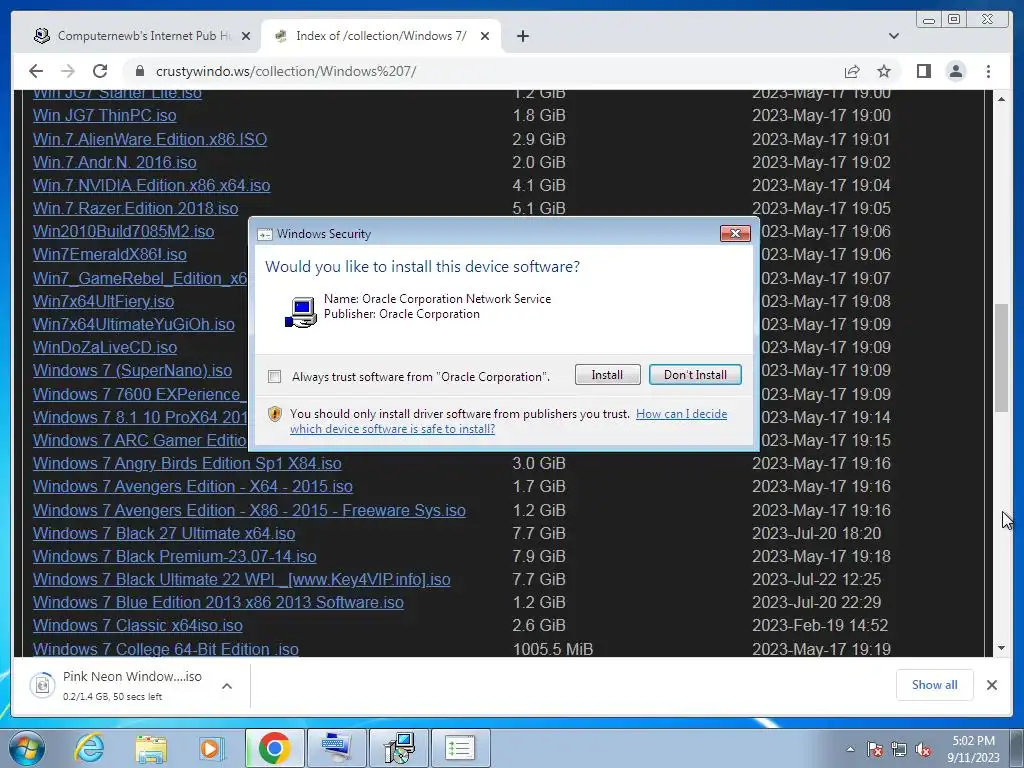Open Win JG7 ThinPC.iso link
1024x768 pixels.
coord(104,116)
